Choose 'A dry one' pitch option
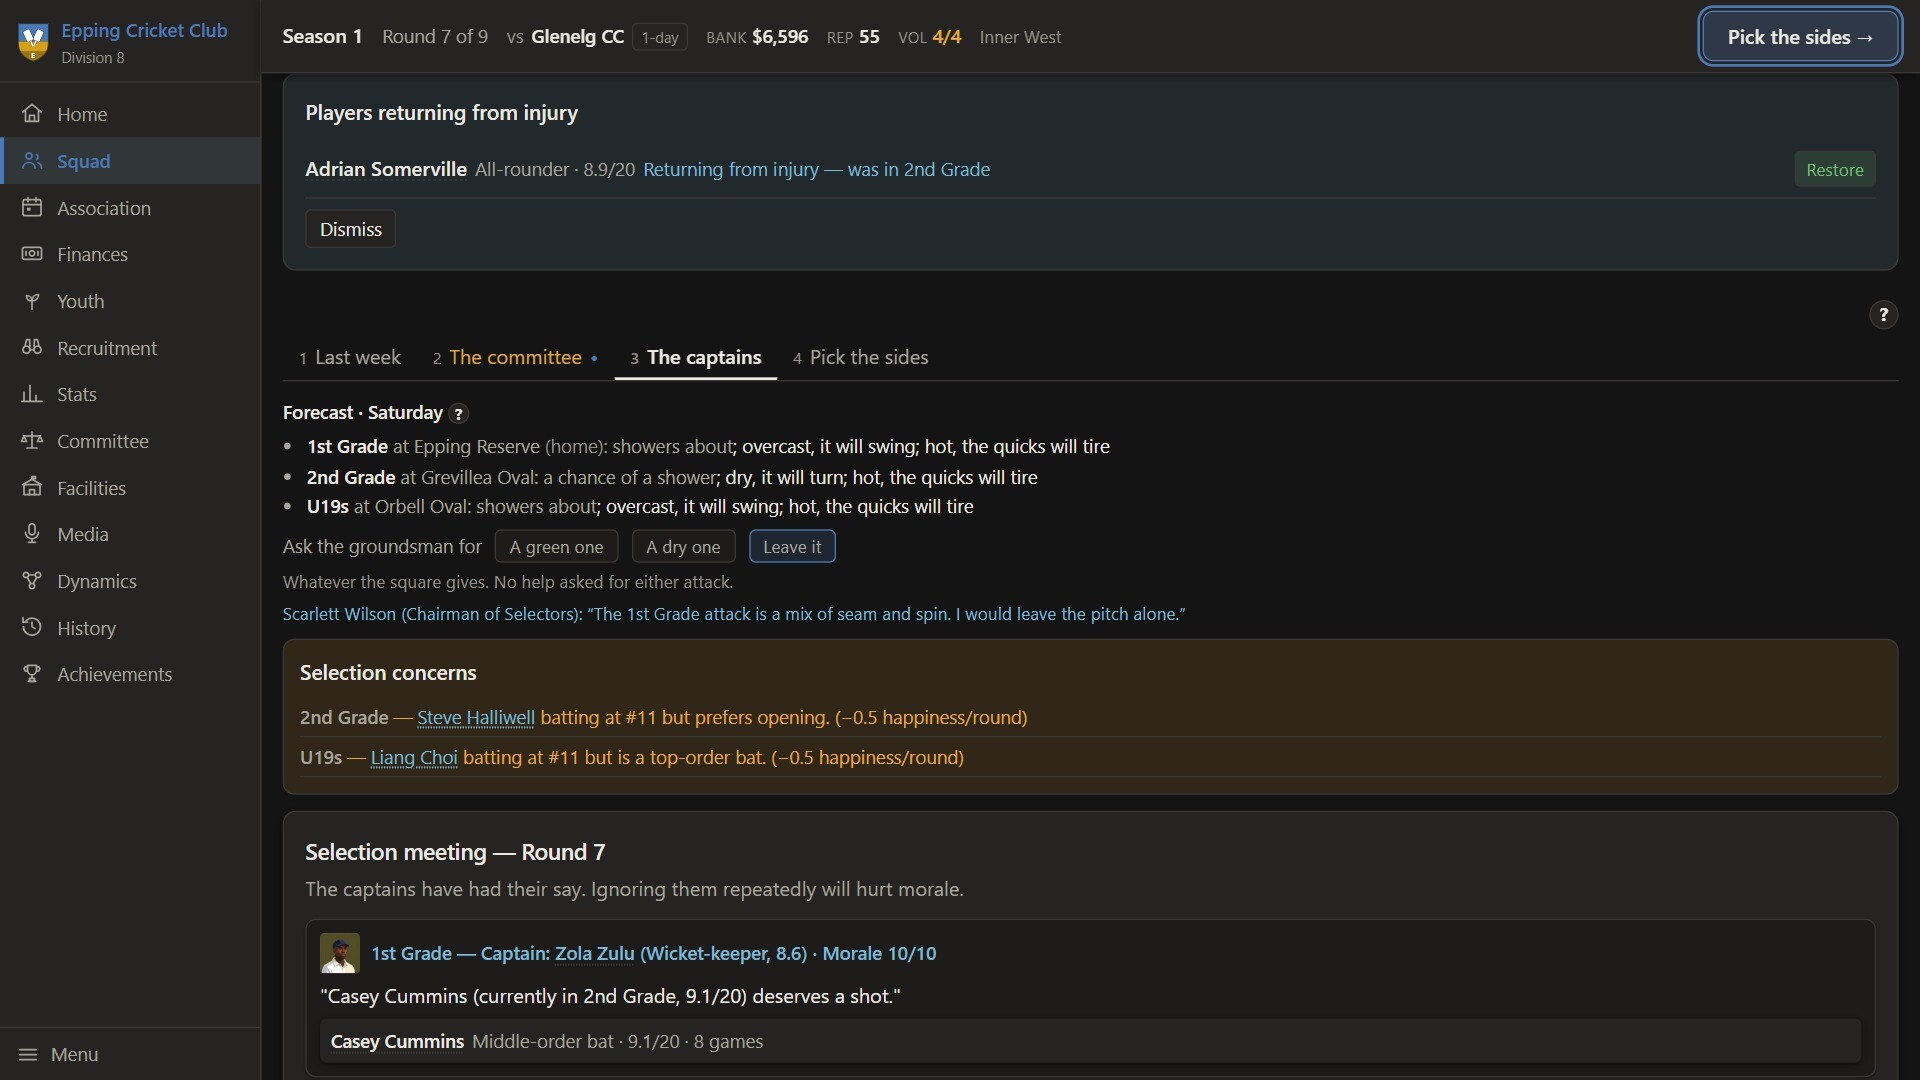 (x=683, y=547)
